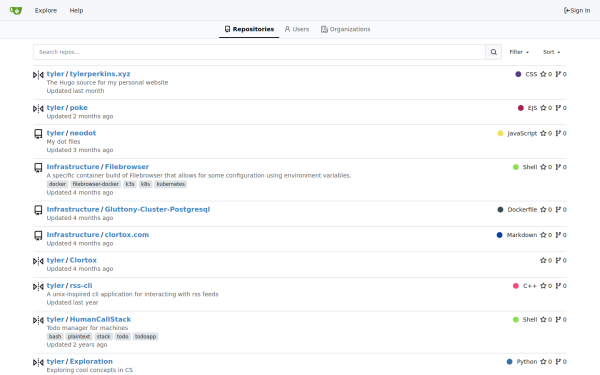Click 'My dot files' description text

point(64,142)
